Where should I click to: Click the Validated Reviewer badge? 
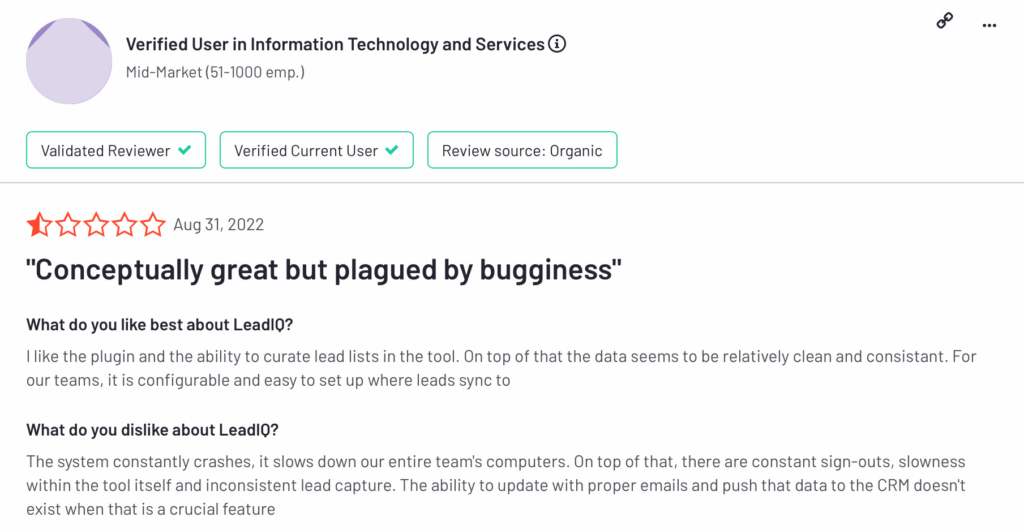click(x=116, y=150)
